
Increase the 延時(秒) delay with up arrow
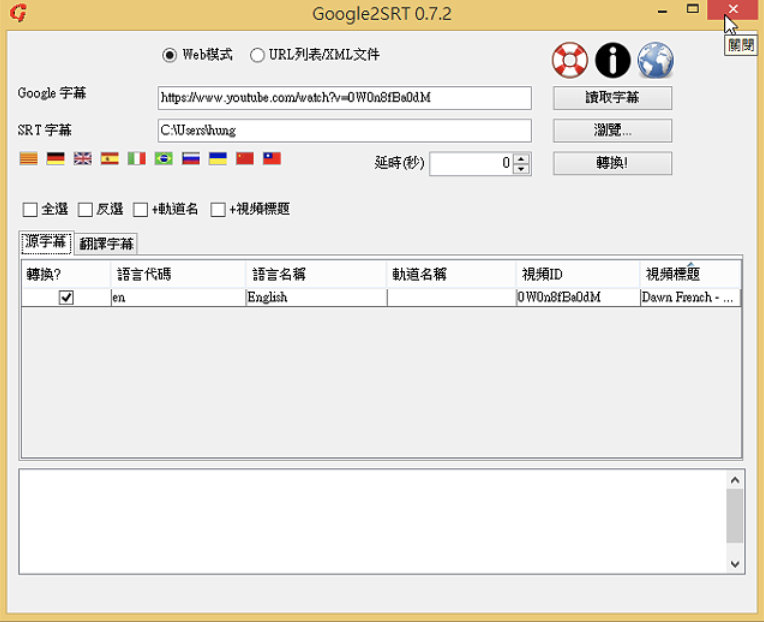tap(521, 159)
